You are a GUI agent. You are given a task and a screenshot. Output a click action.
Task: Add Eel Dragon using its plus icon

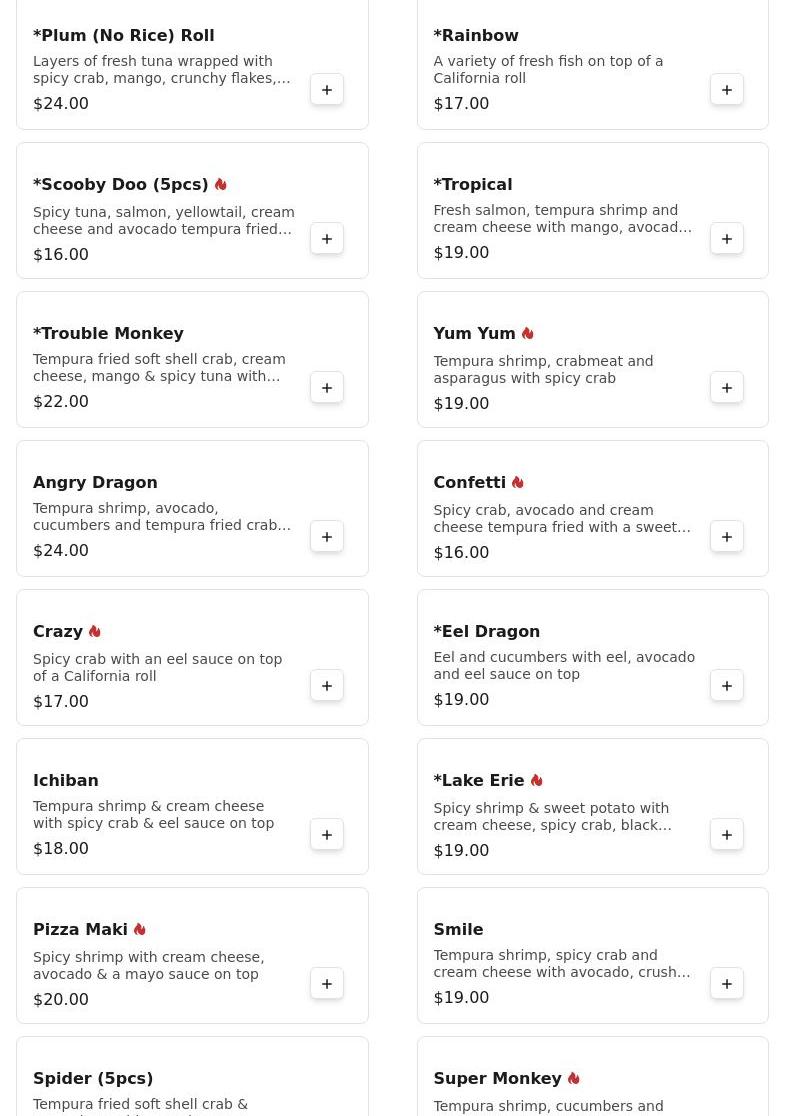point(727,686)
